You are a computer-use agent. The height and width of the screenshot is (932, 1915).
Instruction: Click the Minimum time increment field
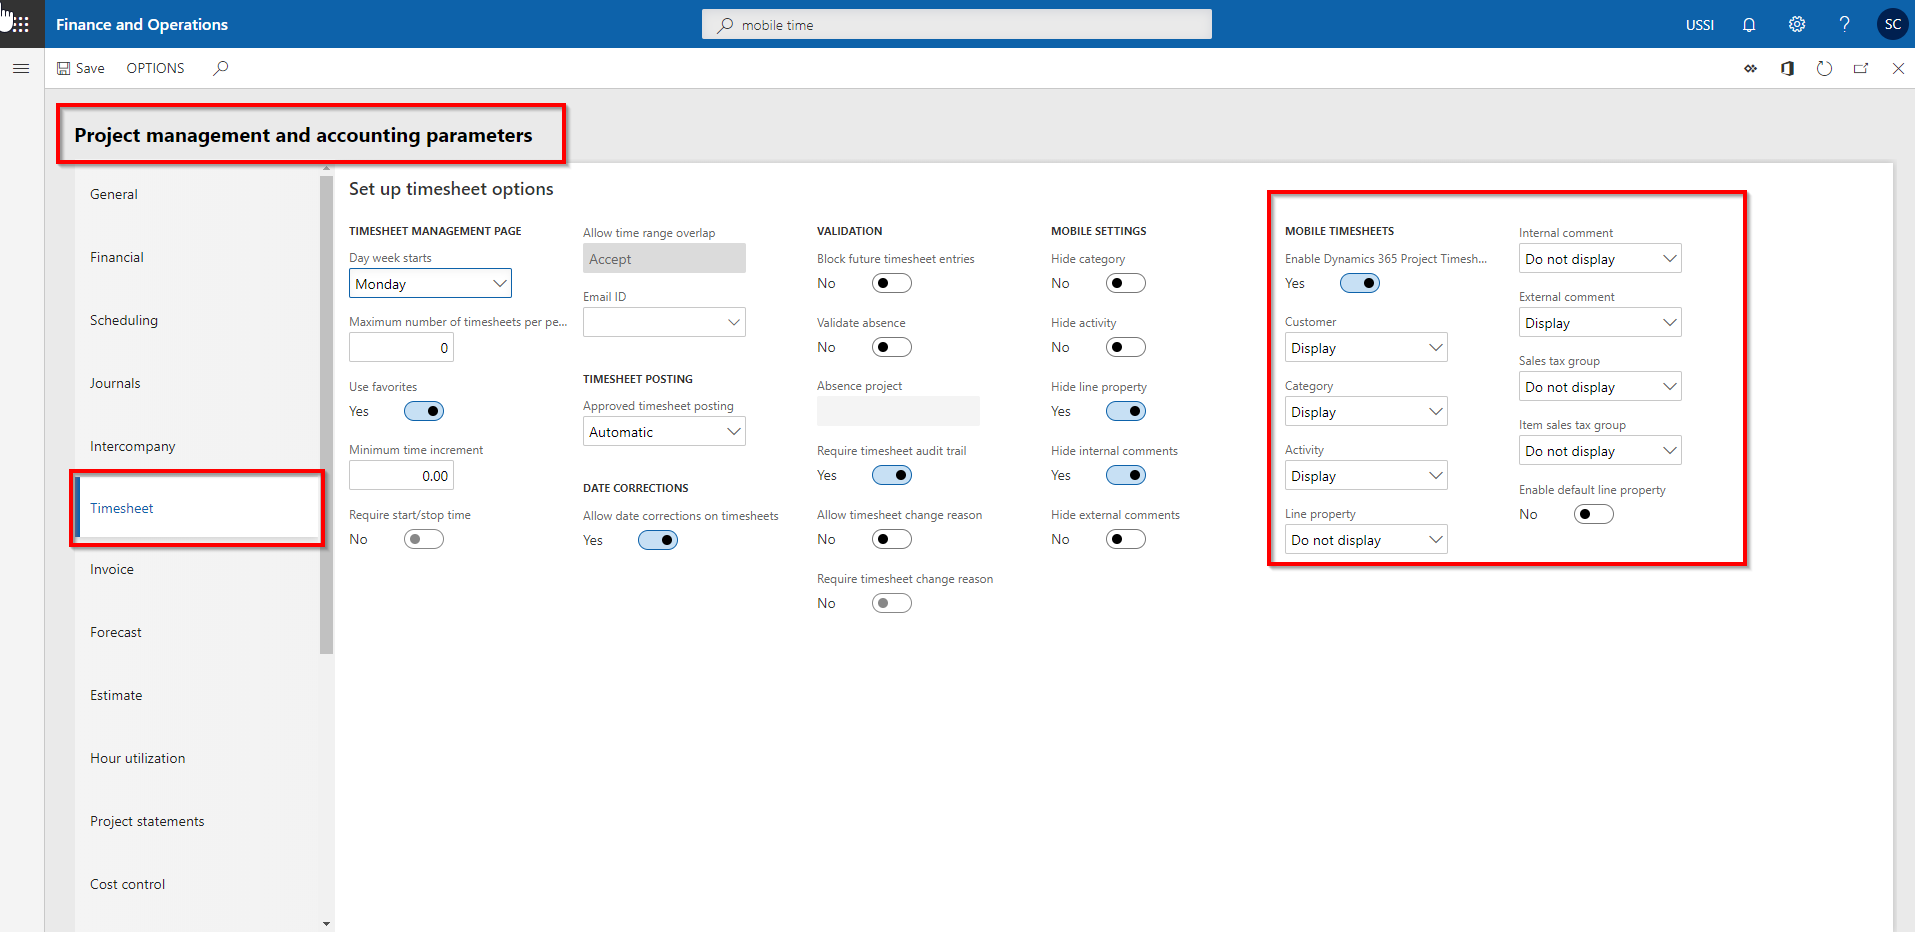401,476
